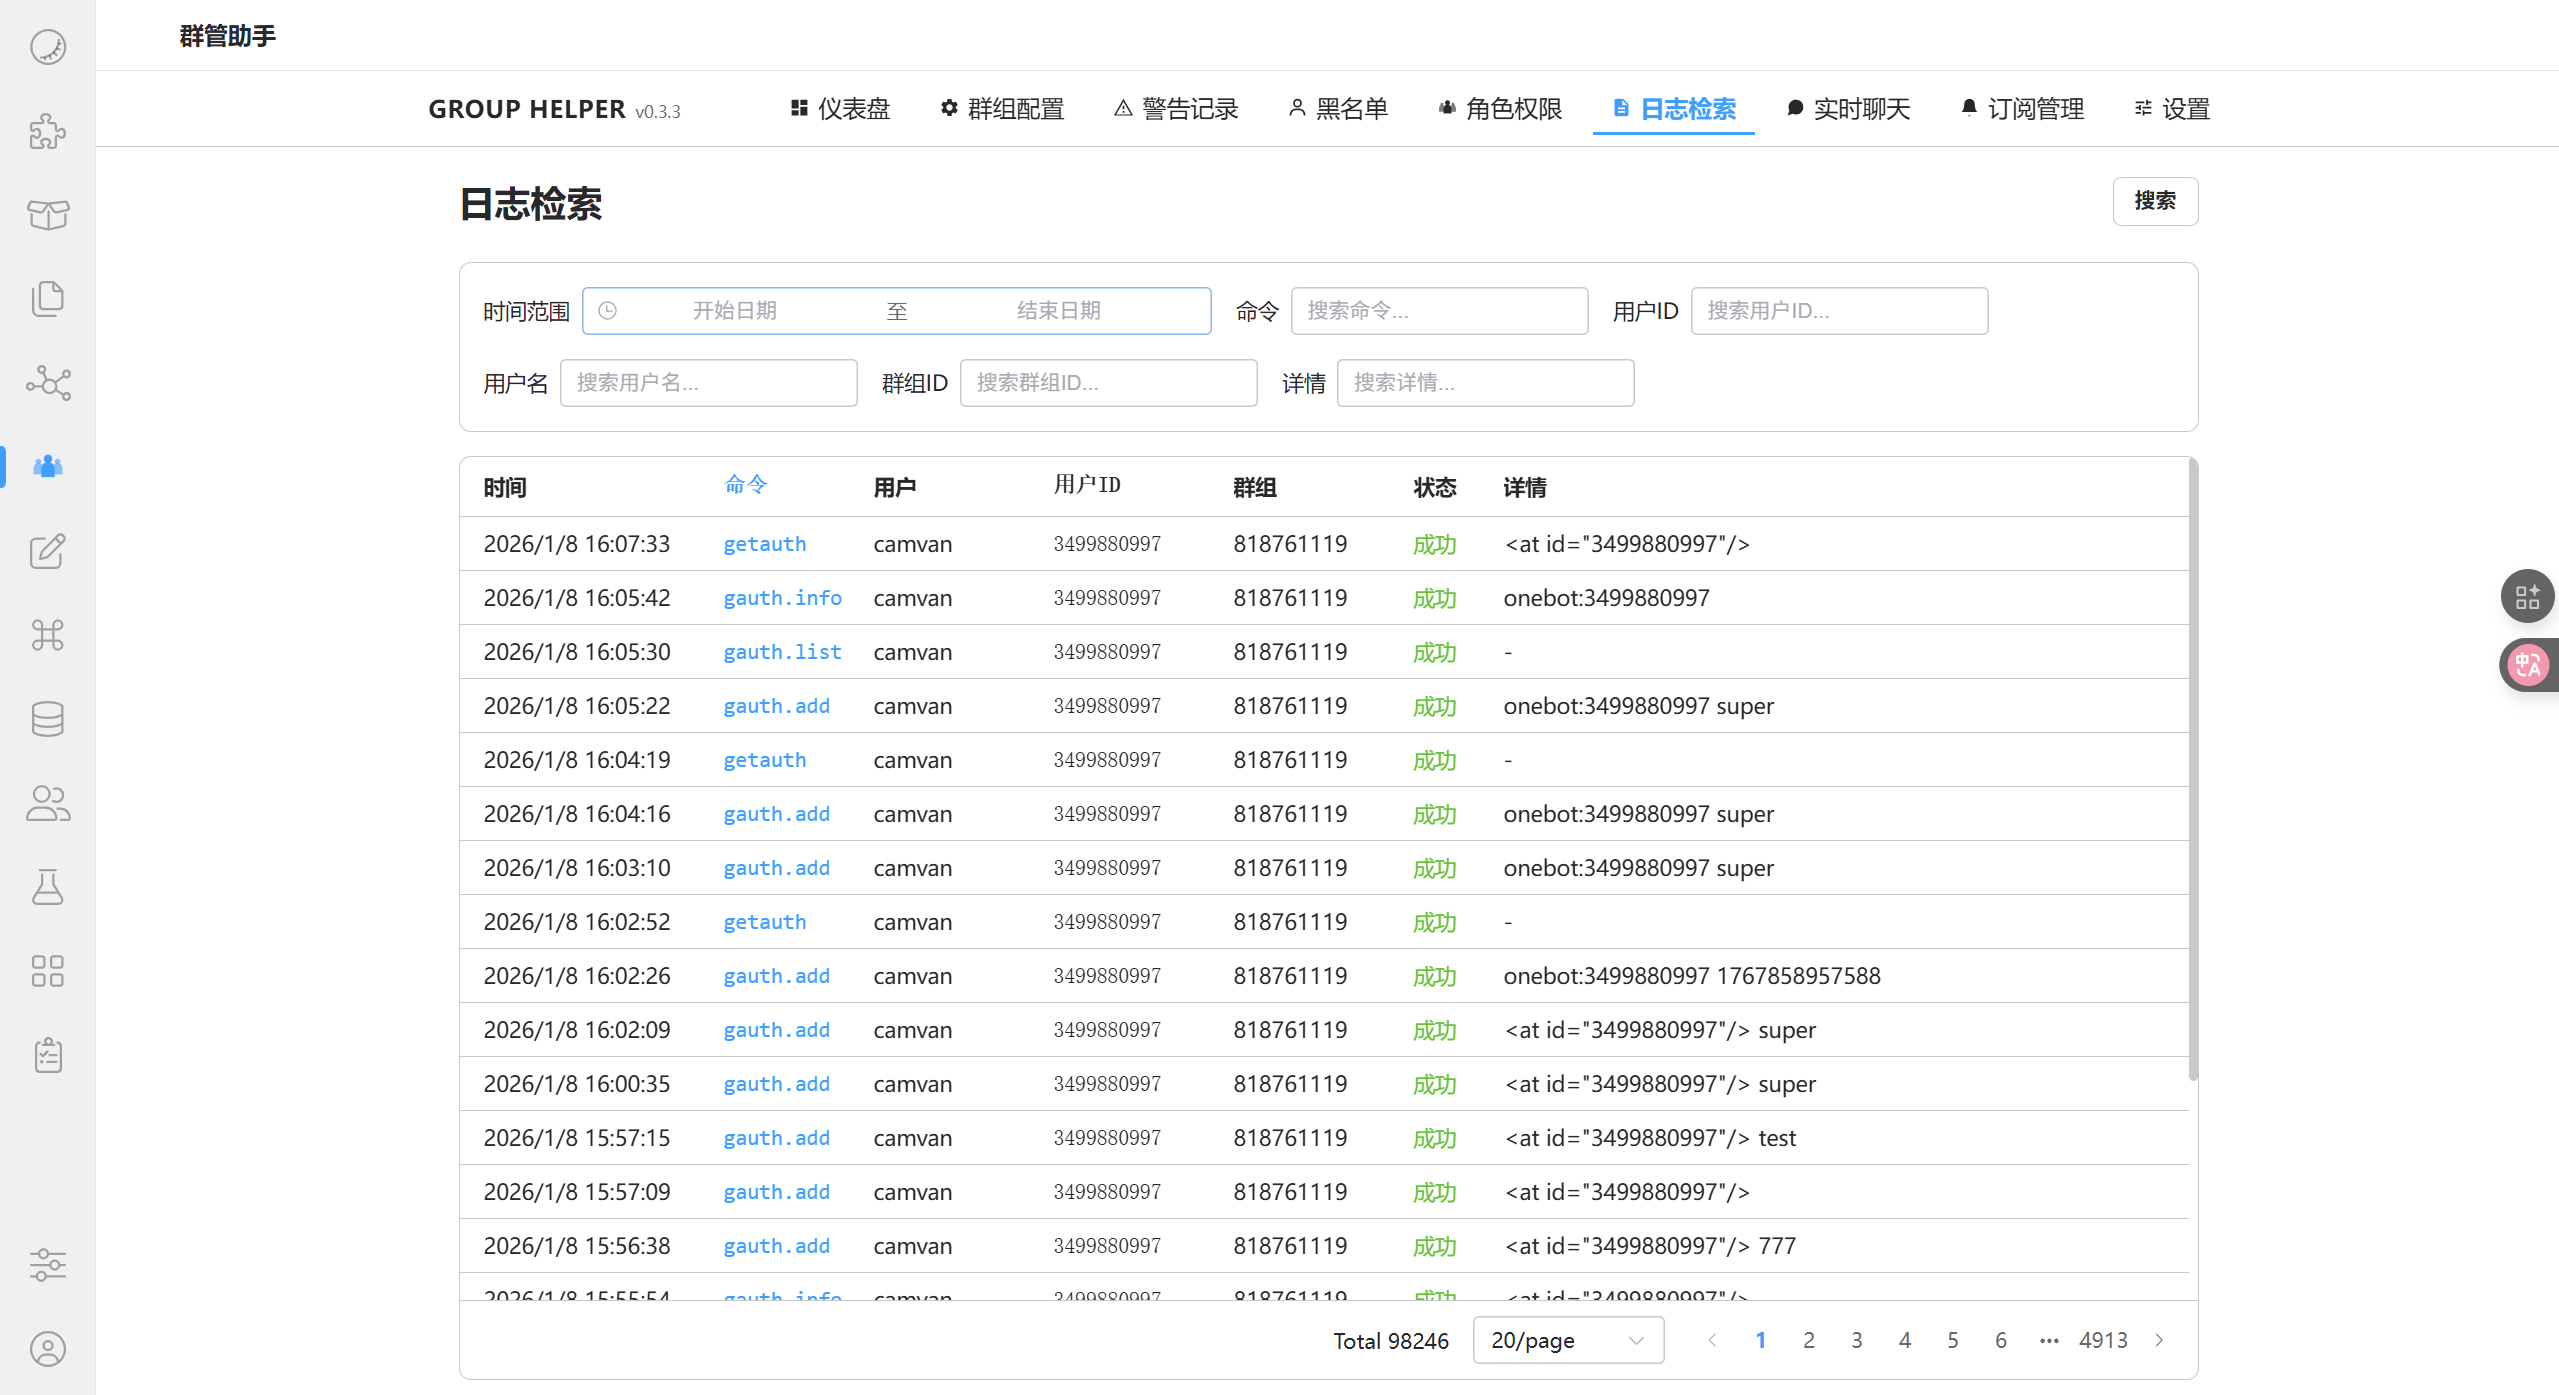The width and height of the screenshot is (2559, 1395).
Task: Click the 搜索群组ID input field
Action: pyautogui.click(x=1107, y=383)
